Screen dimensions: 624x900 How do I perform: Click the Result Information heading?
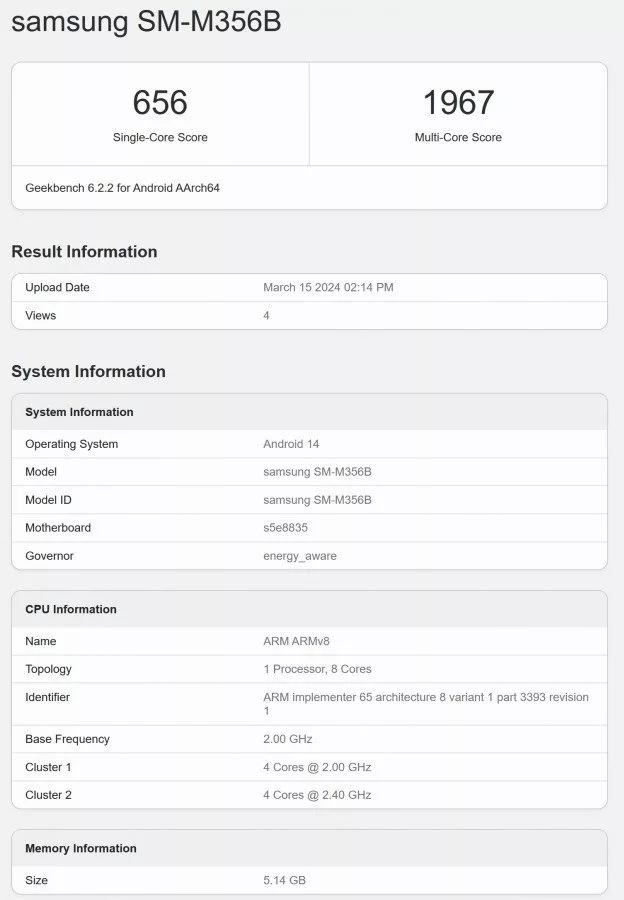tap(84, 252)
